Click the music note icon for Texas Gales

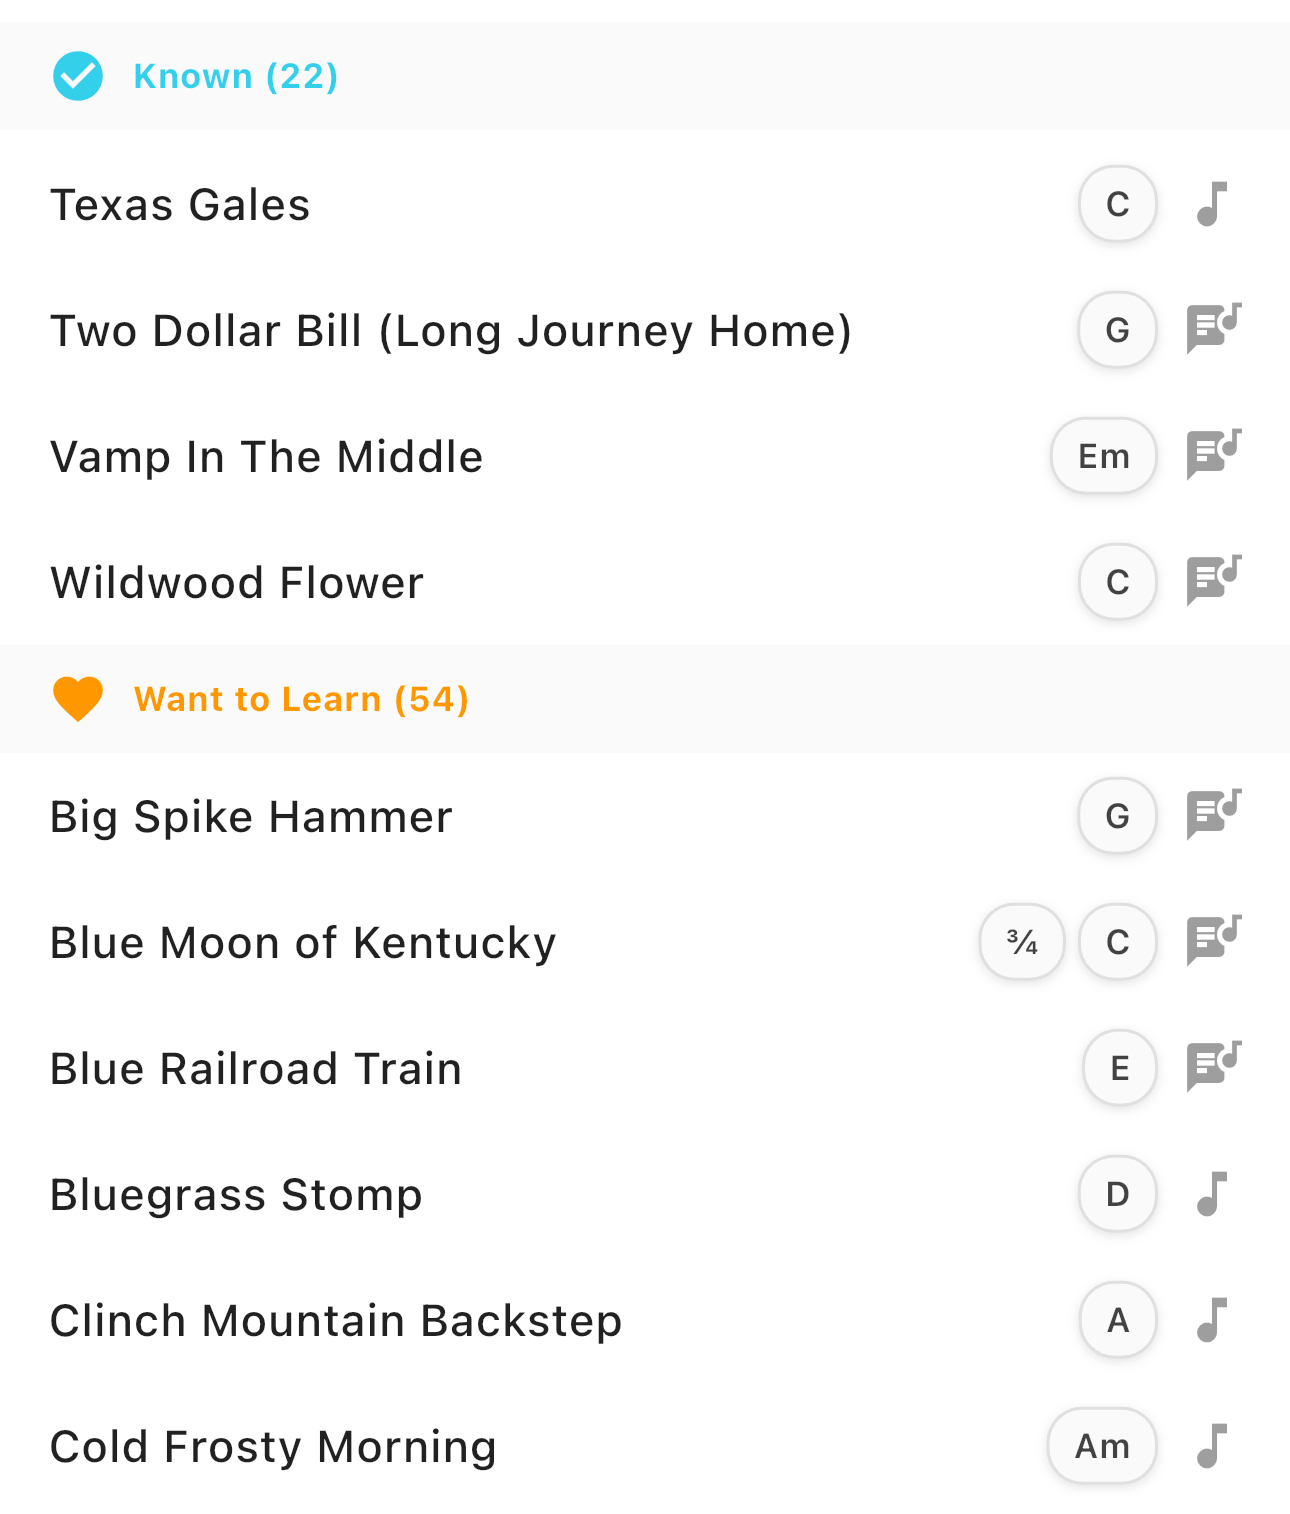point(1212,204)
